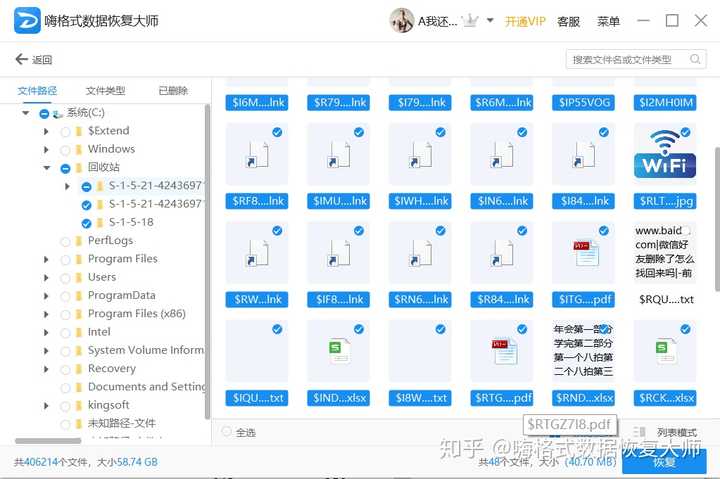The width and height of the screenshot is (720, 479).
Task: Click the search magnifier icon
Action: pyautogui.click(x=695, y=59)
